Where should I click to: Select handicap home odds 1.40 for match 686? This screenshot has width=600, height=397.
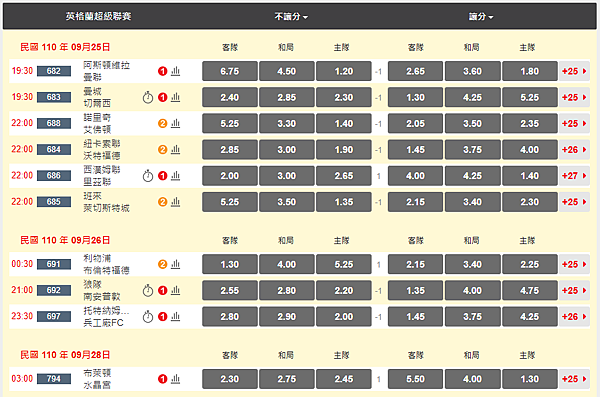(x=530, y=176)
